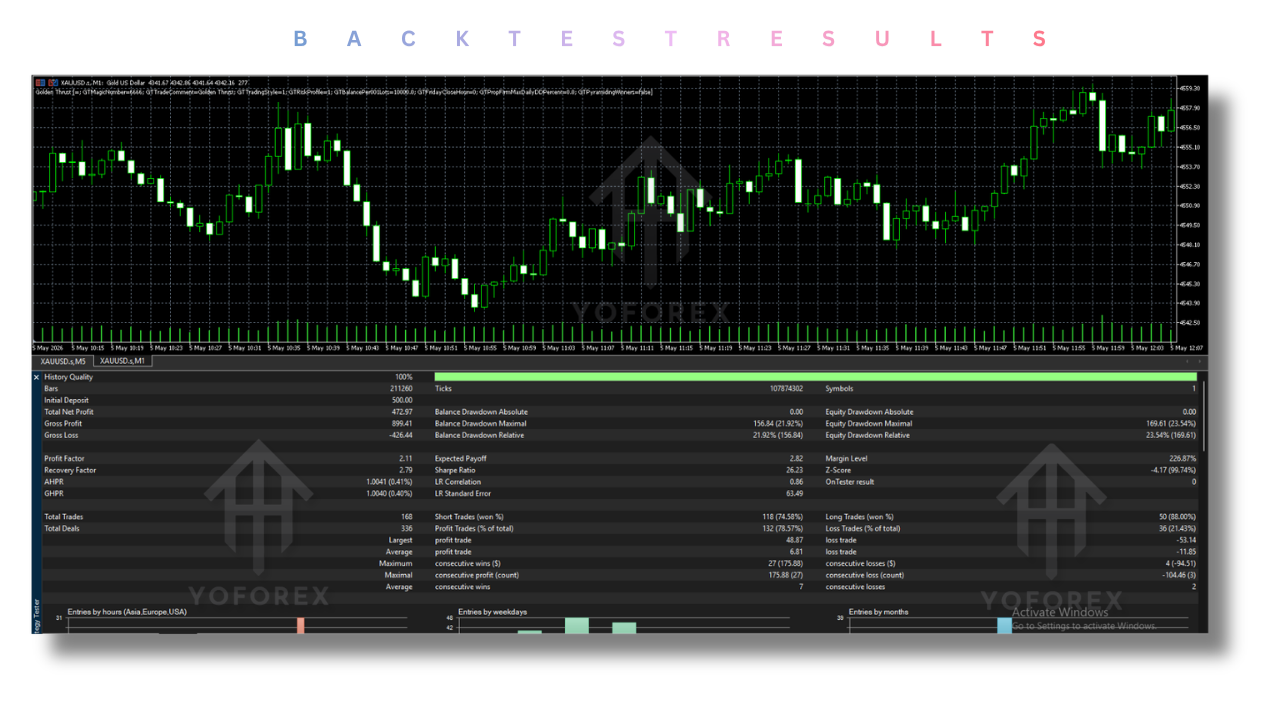Click the Activate Windows watermark text
This screenshot has width=1280, height=720.
coord(1060,612)
